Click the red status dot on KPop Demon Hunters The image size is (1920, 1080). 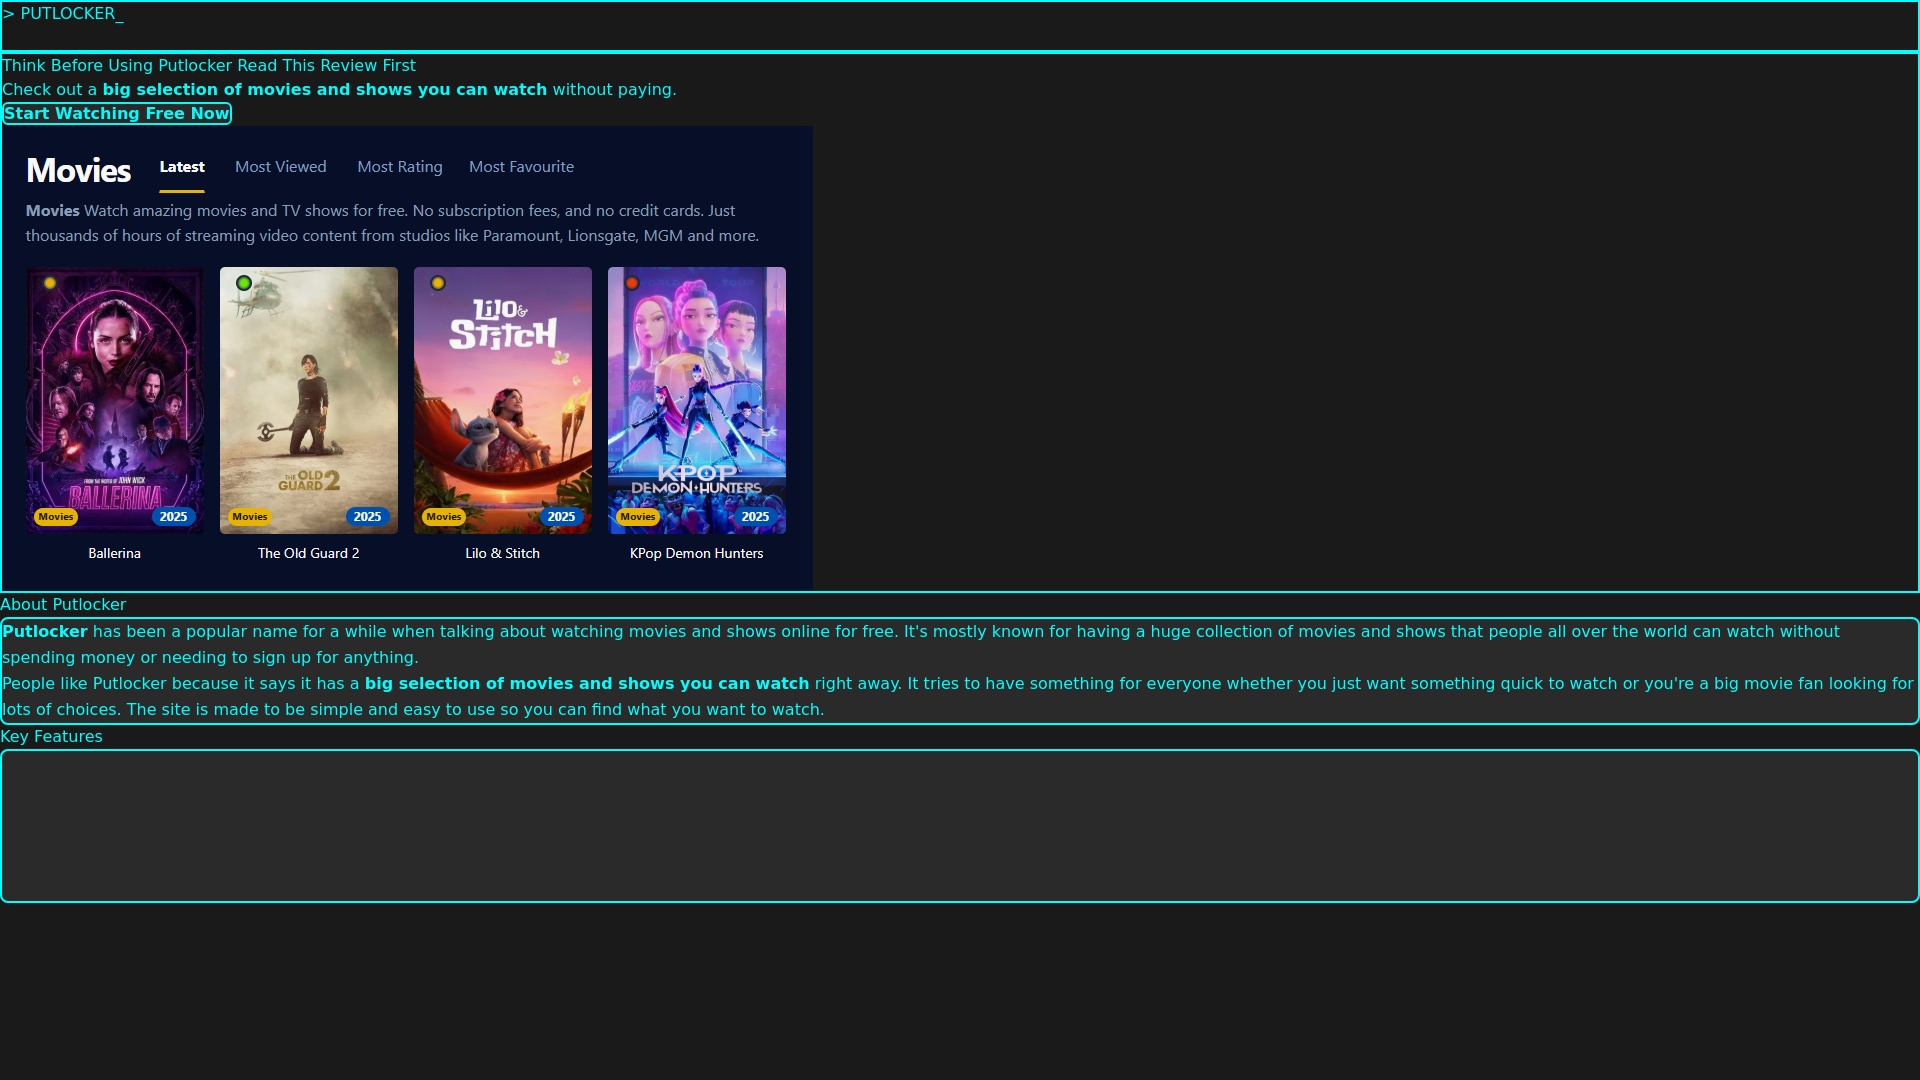[x=632, y=283]
